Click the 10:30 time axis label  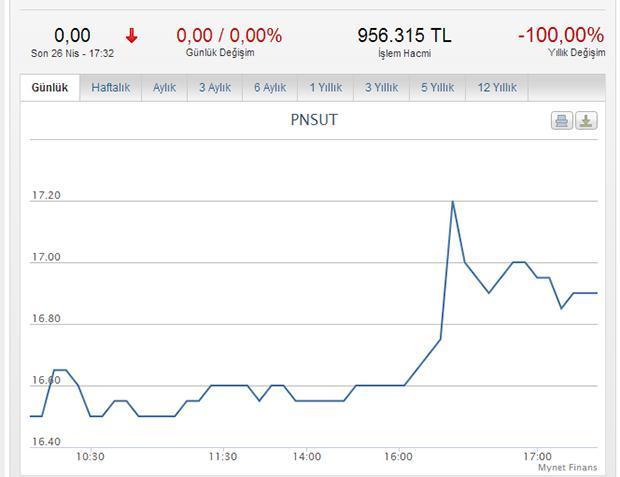[x=91, y=457]
